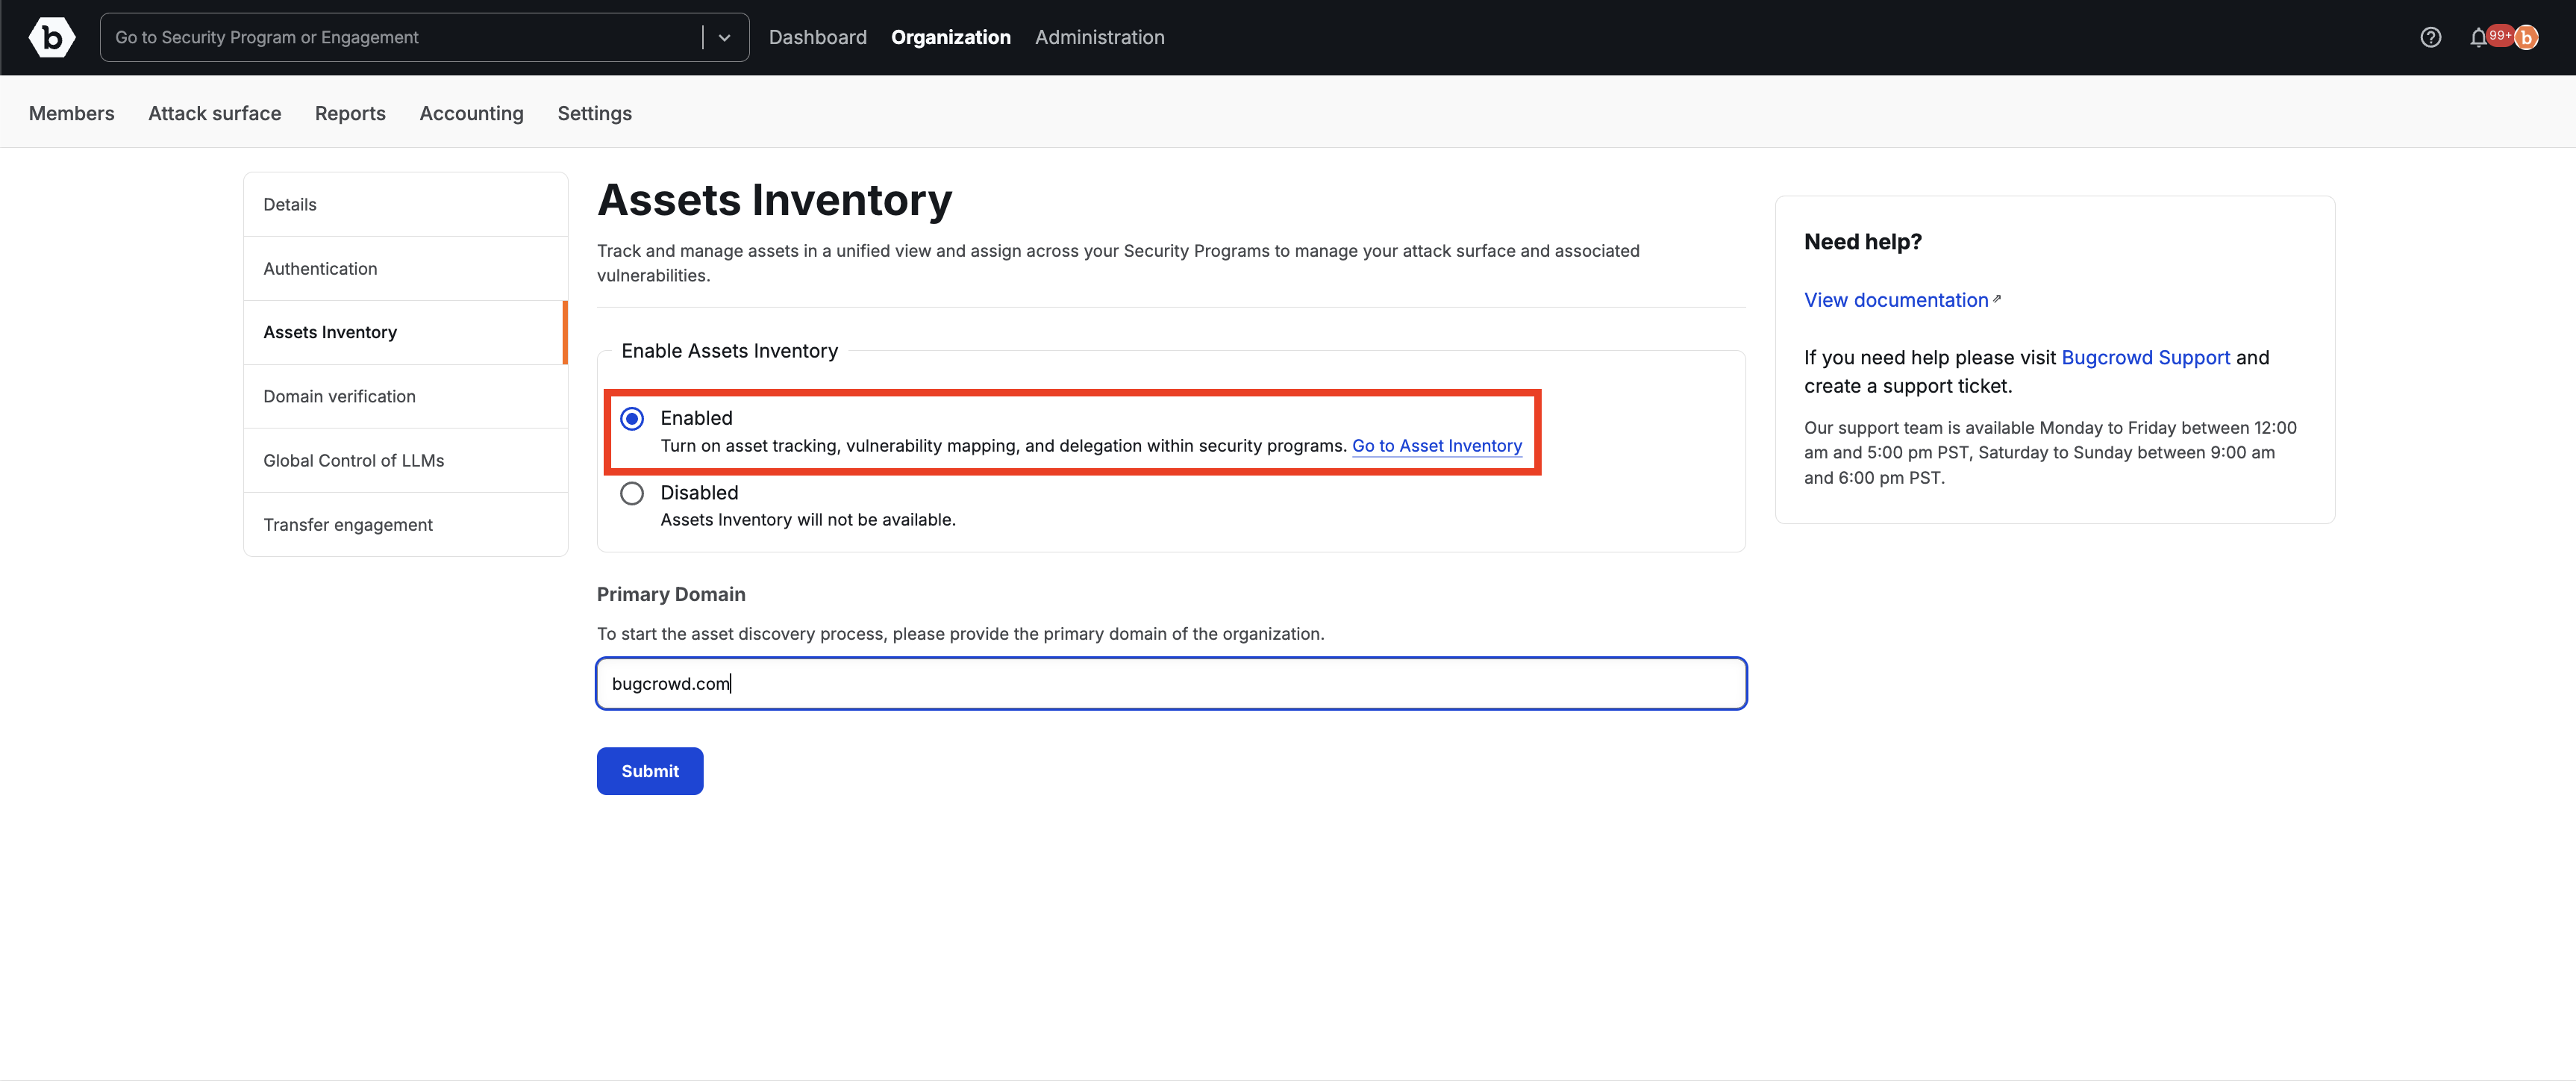Open the Dashboard top navigation item

818,38
